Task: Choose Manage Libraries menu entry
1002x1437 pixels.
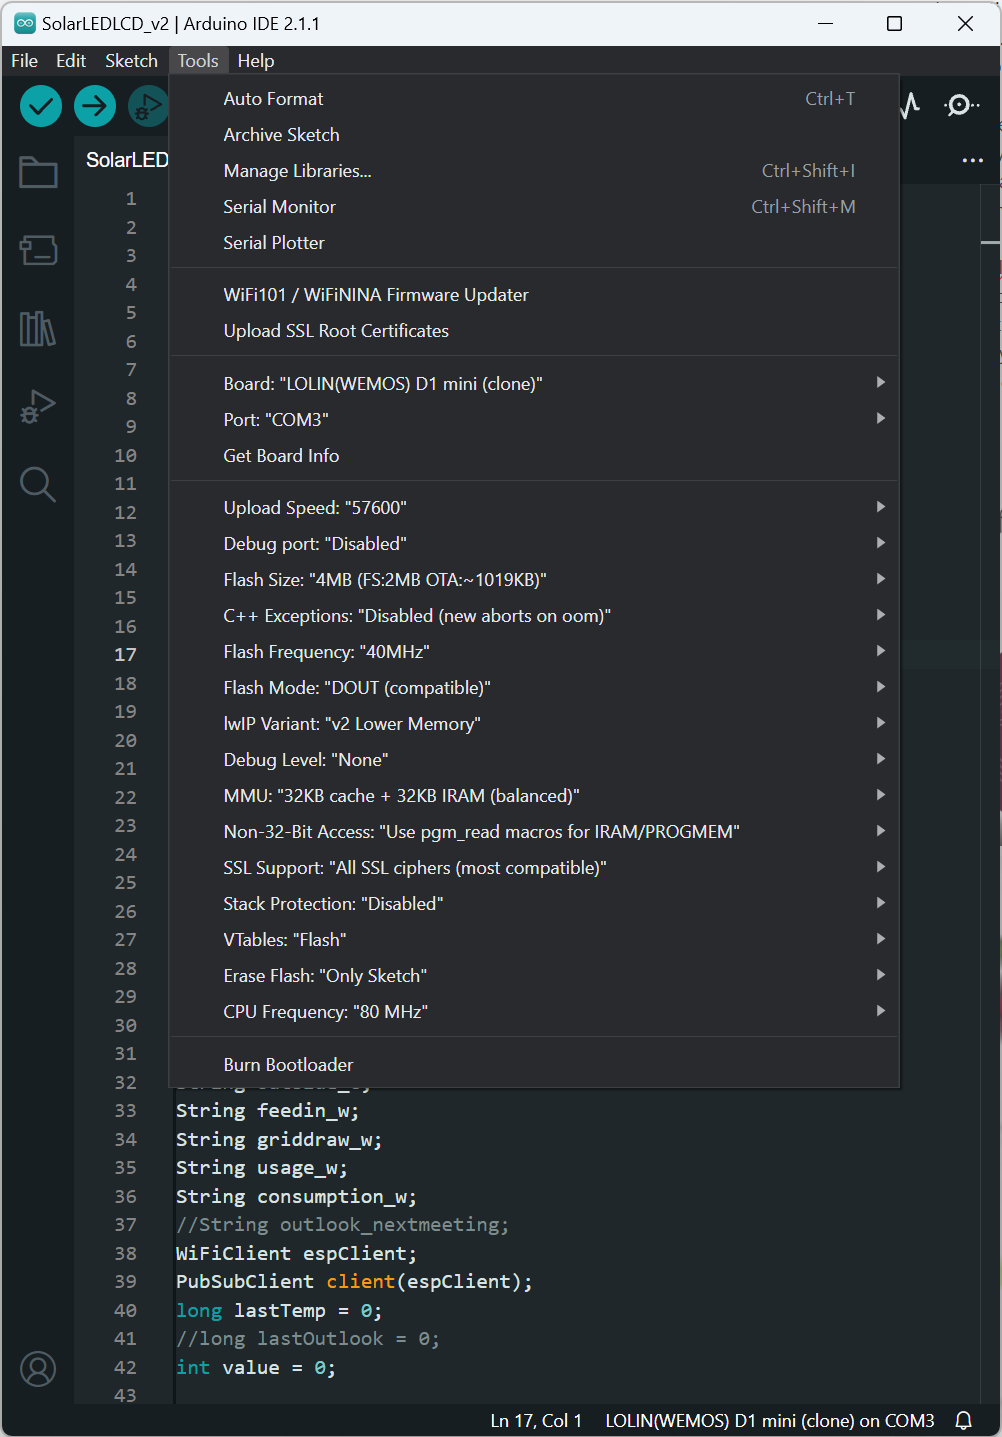Action: click(x=534, y=170)
